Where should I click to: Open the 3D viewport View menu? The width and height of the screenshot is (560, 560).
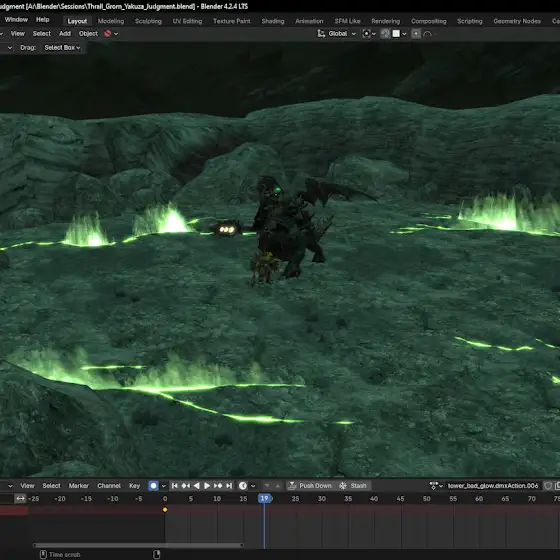point(18,34)
